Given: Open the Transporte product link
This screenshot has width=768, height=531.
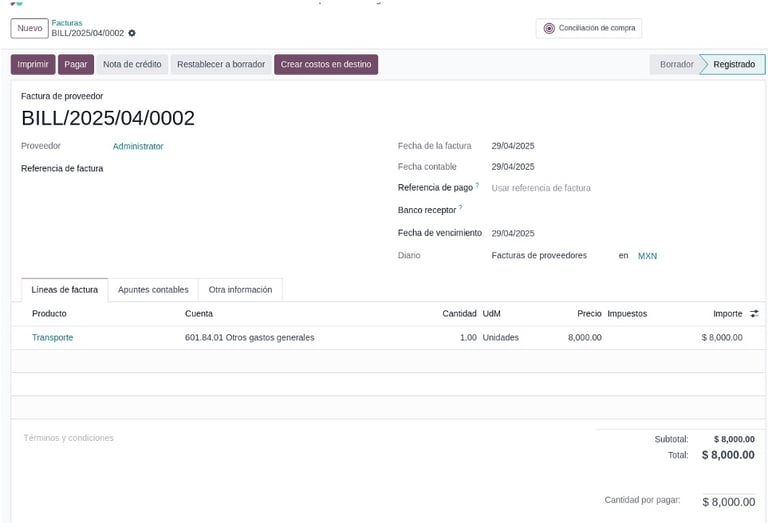Looking at the screenshot, I should (x=52, y=338).
